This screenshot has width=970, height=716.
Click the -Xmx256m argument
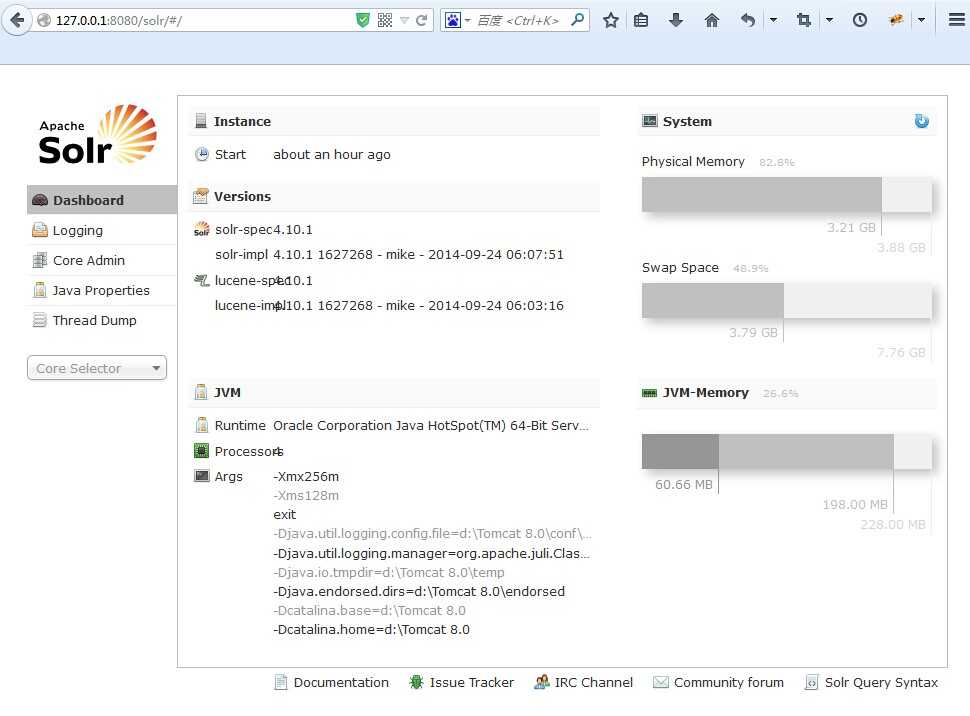pyautogui.click(x=306, y=477)
